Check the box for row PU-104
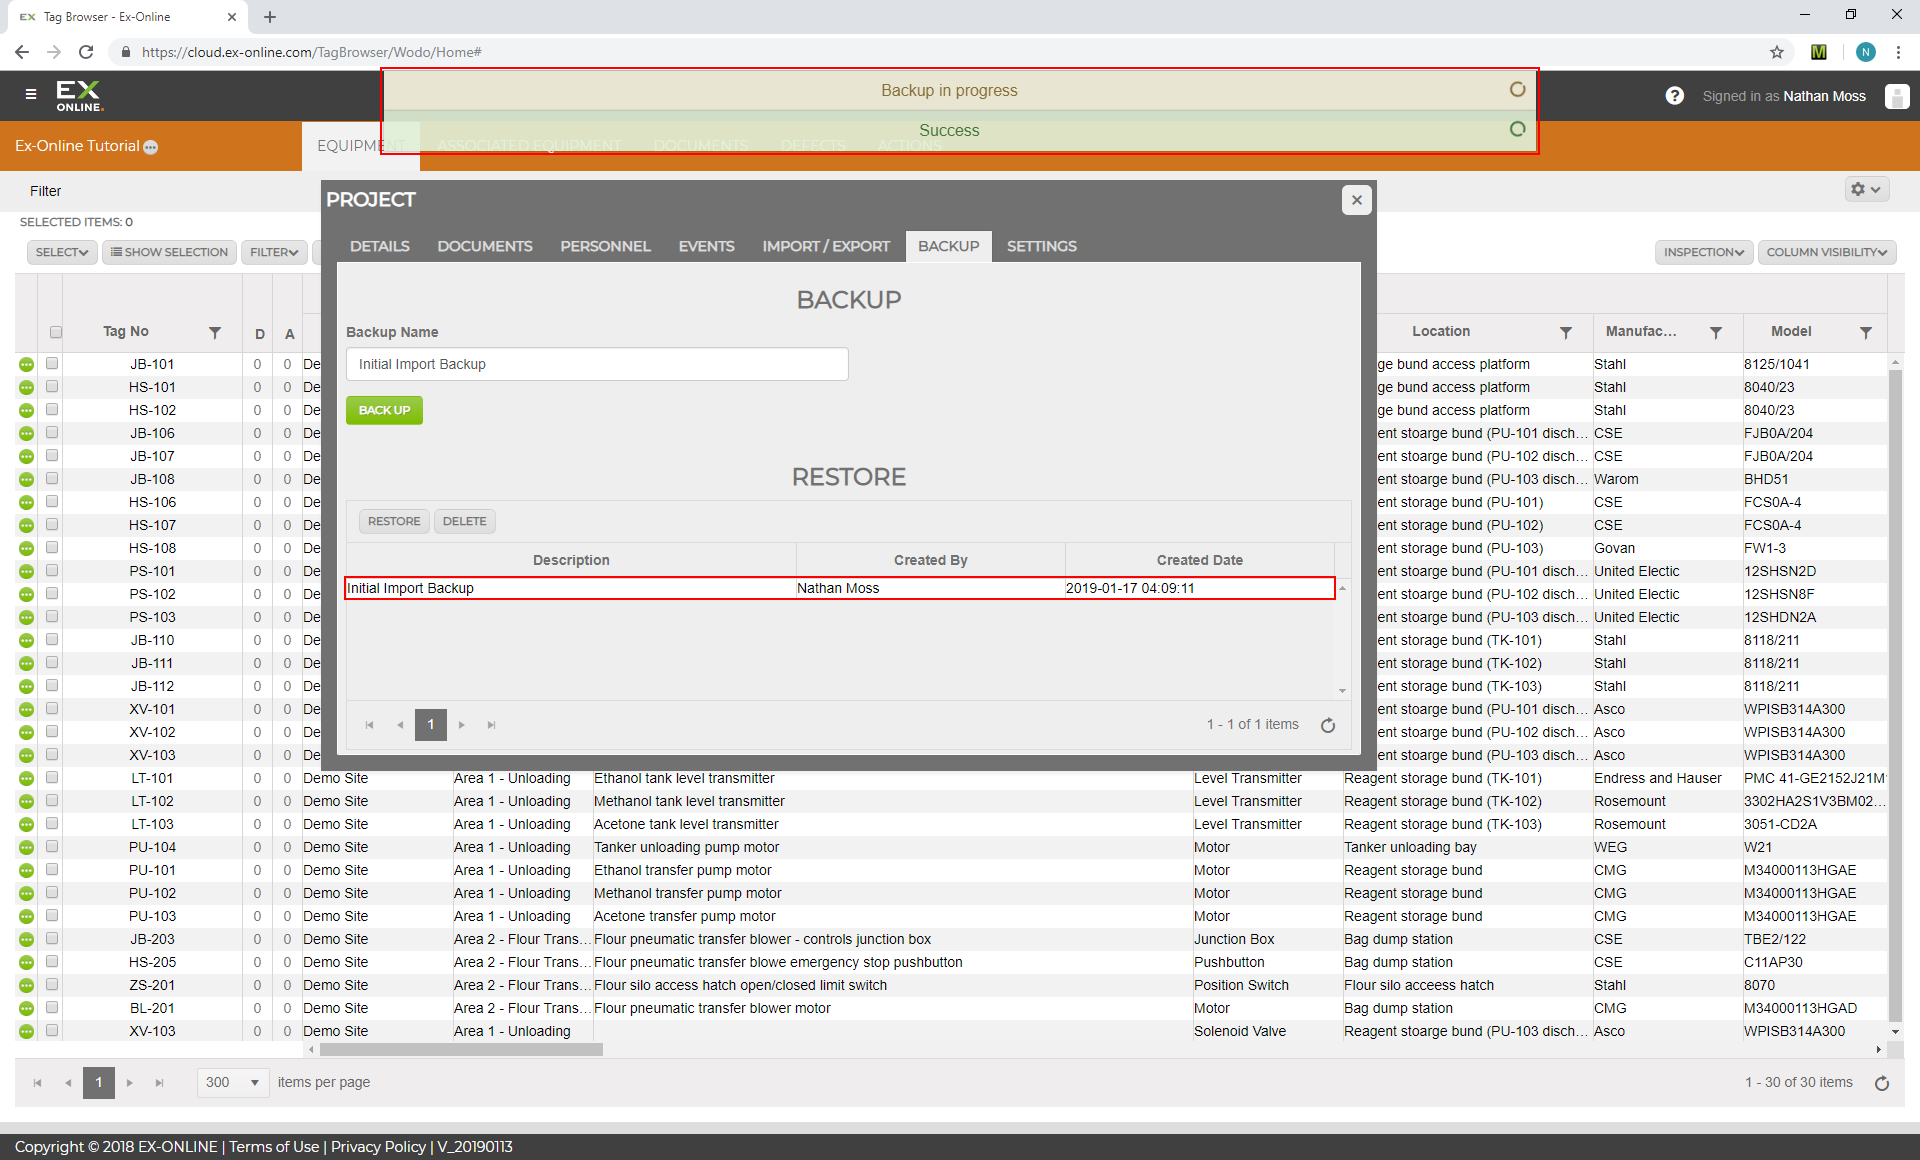Image resolution: width=1920 pixels, height=1160 pixels. (x=52, y=847)
